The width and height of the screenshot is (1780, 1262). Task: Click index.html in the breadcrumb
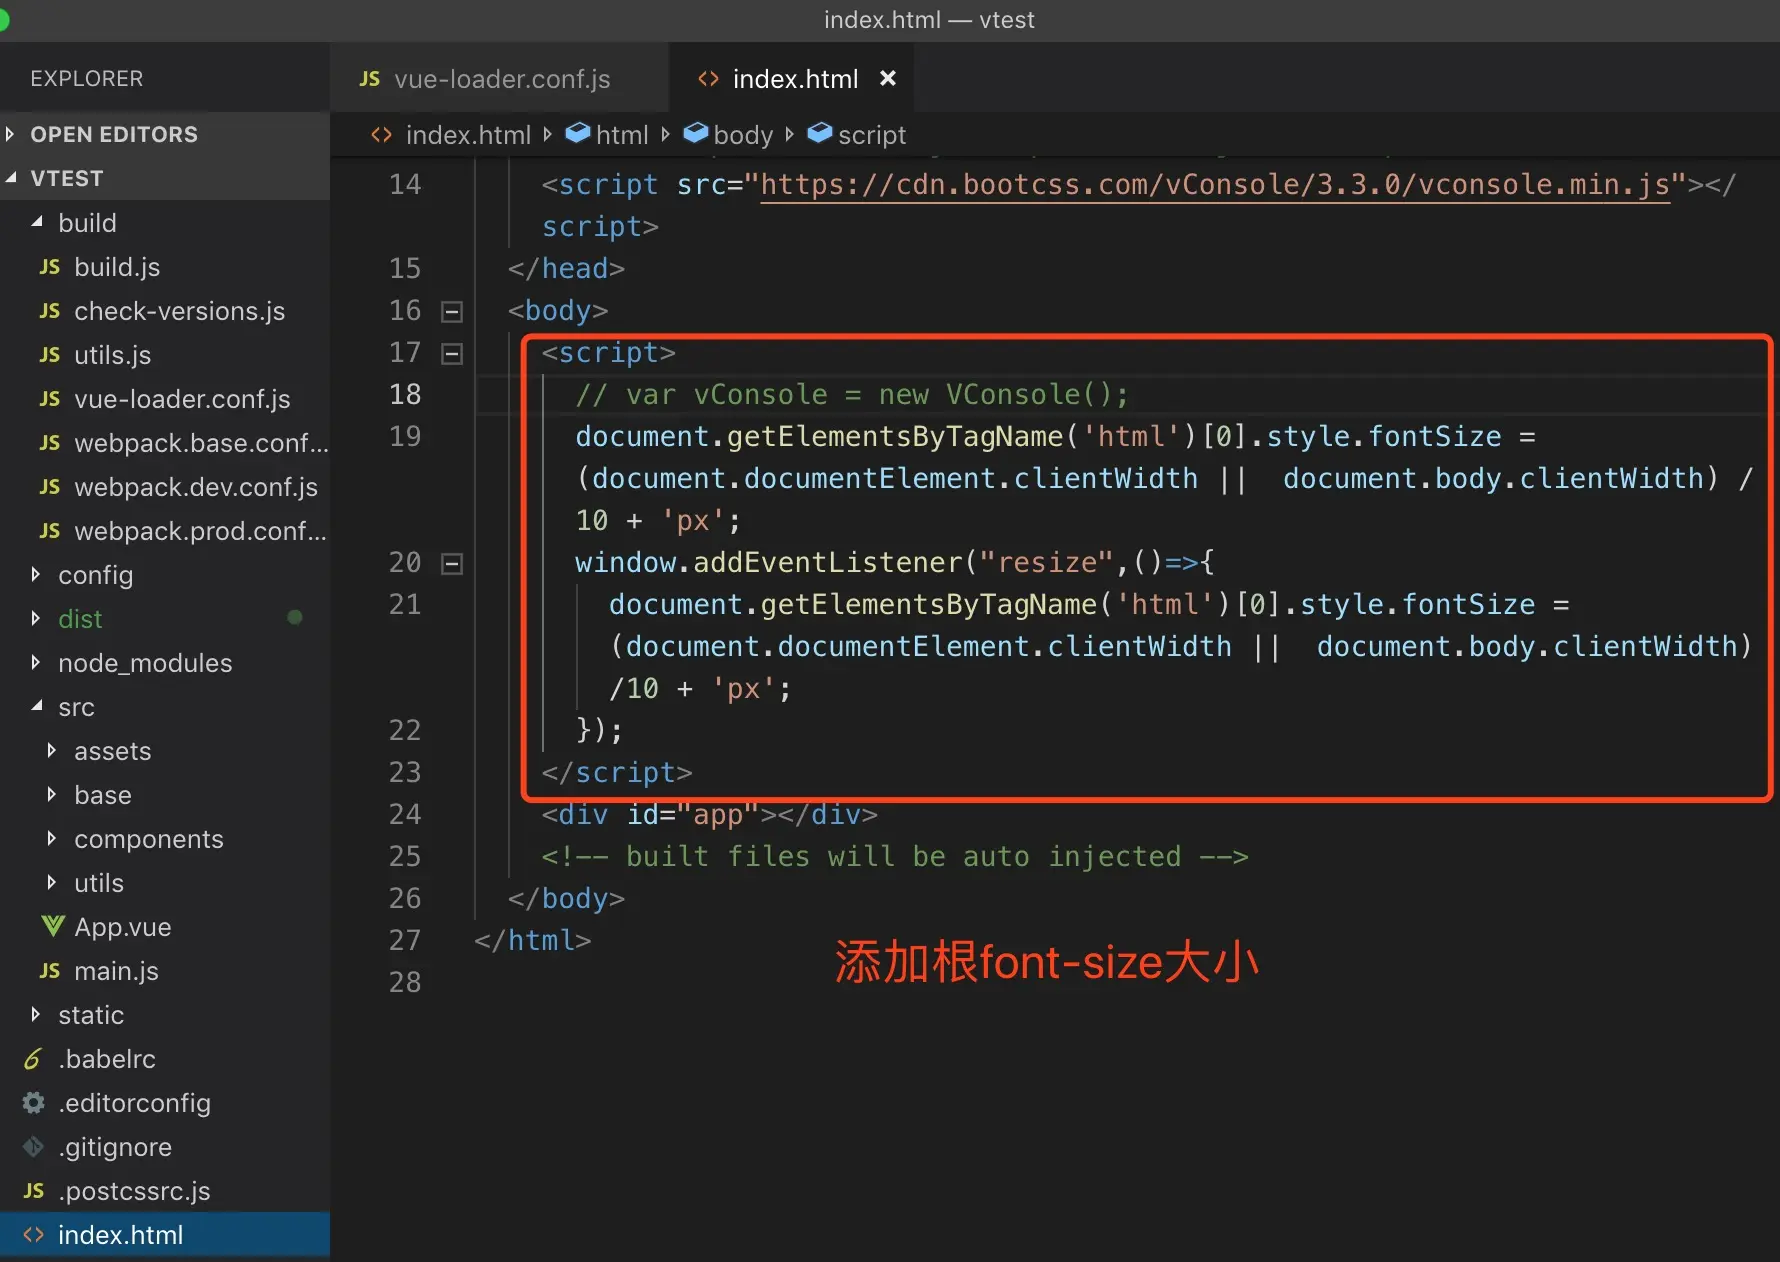coord(468,135)
